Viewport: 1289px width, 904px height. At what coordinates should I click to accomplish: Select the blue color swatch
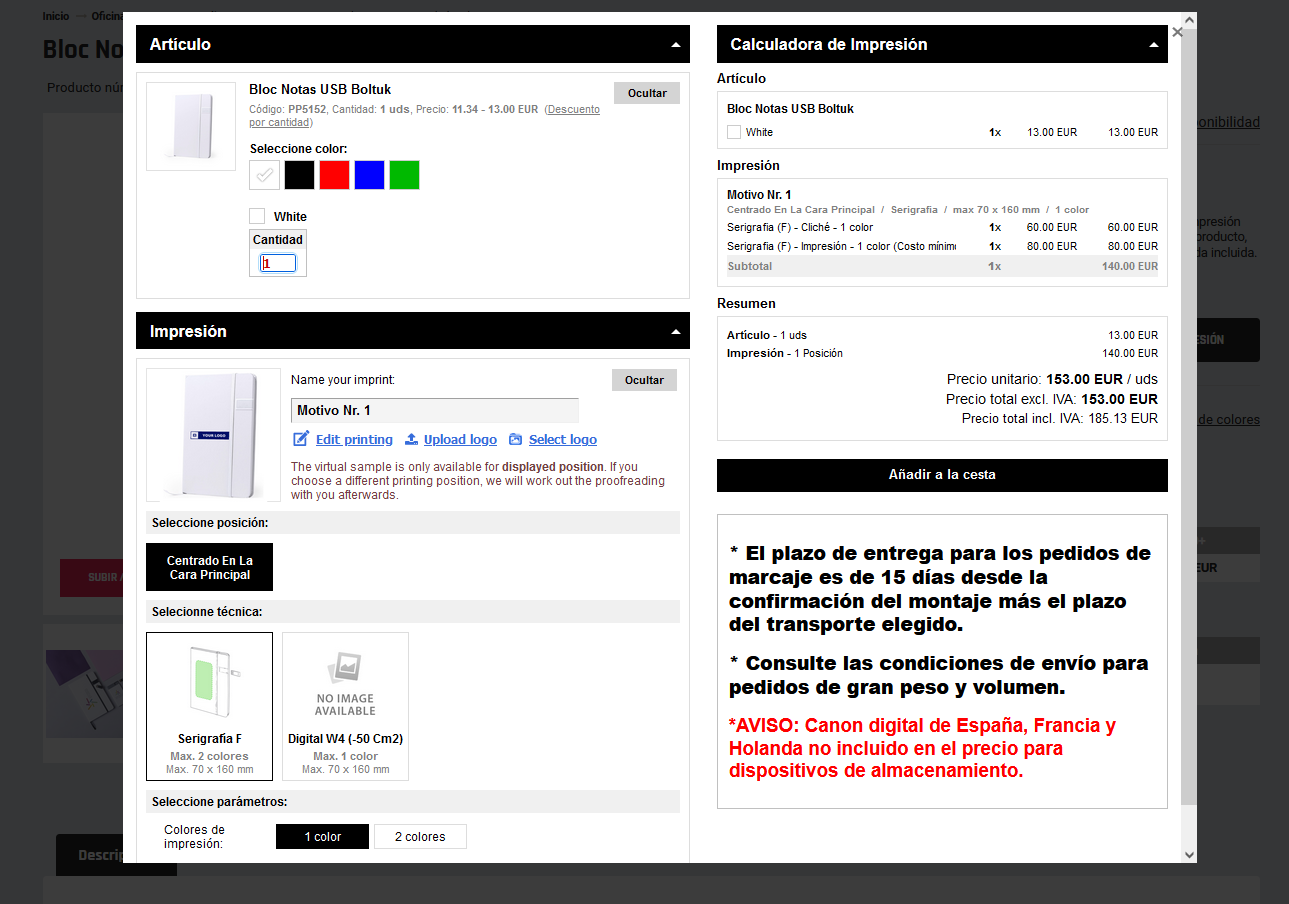(x=369, y=175)
